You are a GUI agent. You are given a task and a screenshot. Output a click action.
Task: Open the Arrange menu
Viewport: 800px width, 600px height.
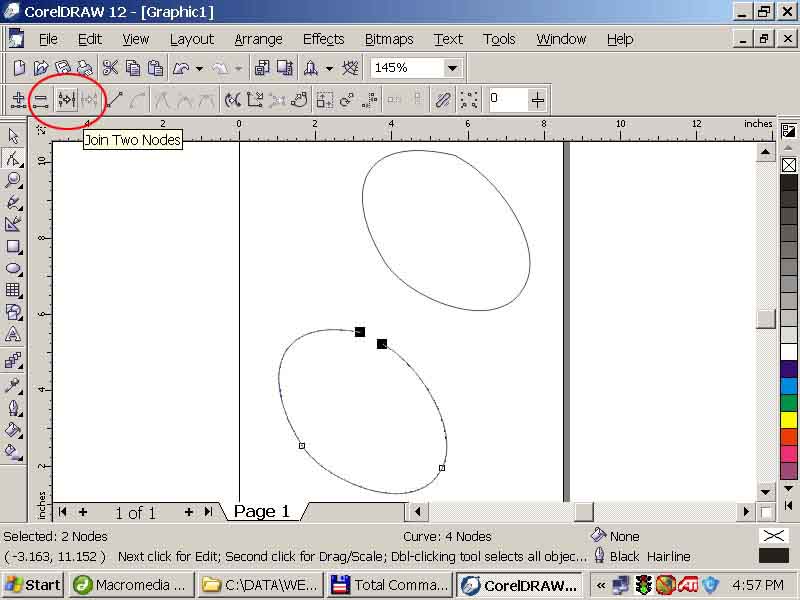[259, 39]
